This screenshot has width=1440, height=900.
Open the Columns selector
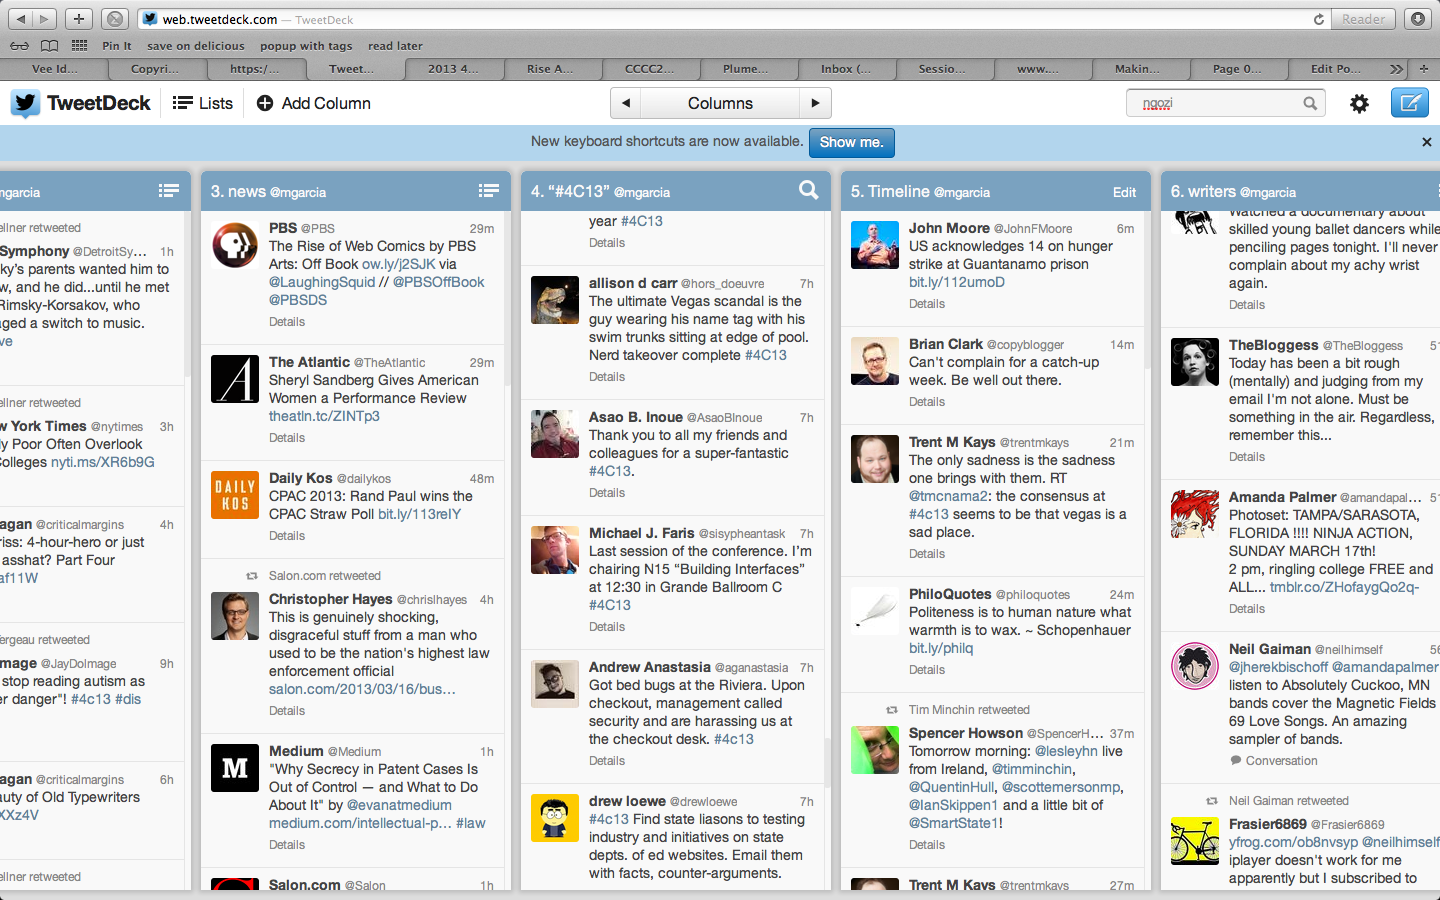click(x=720, y=103)
